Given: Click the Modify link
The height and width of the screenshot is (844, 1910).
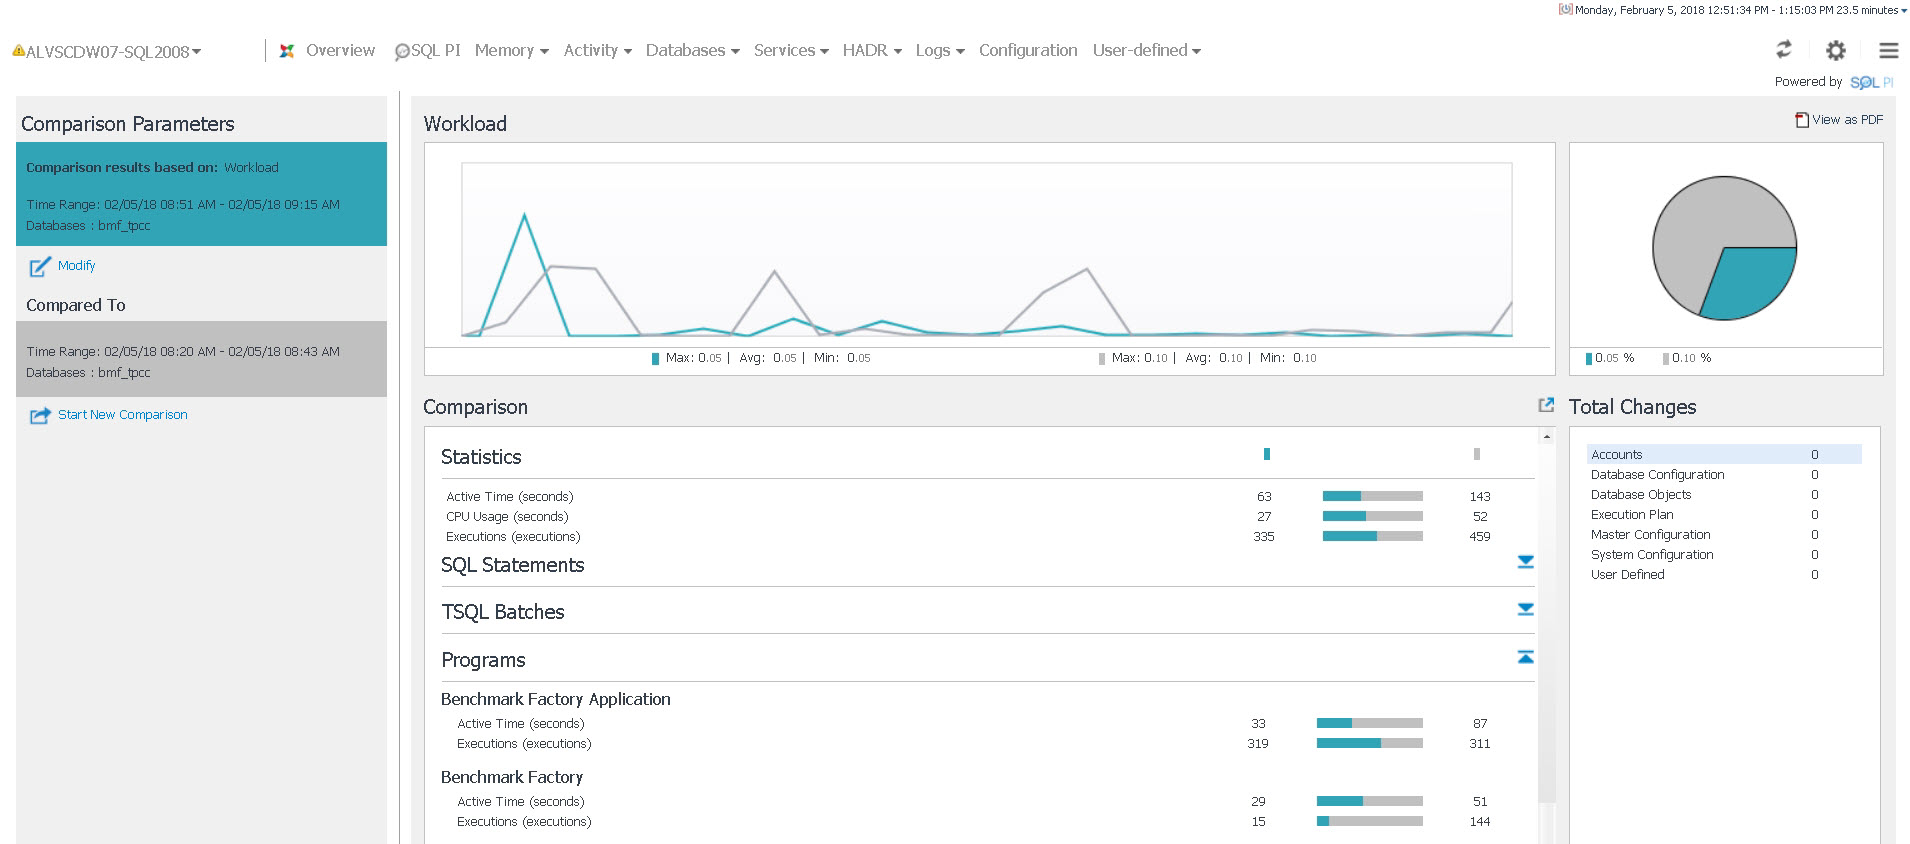Looking at the screenshot, I should pyautogui.click(x=76, y=266).
